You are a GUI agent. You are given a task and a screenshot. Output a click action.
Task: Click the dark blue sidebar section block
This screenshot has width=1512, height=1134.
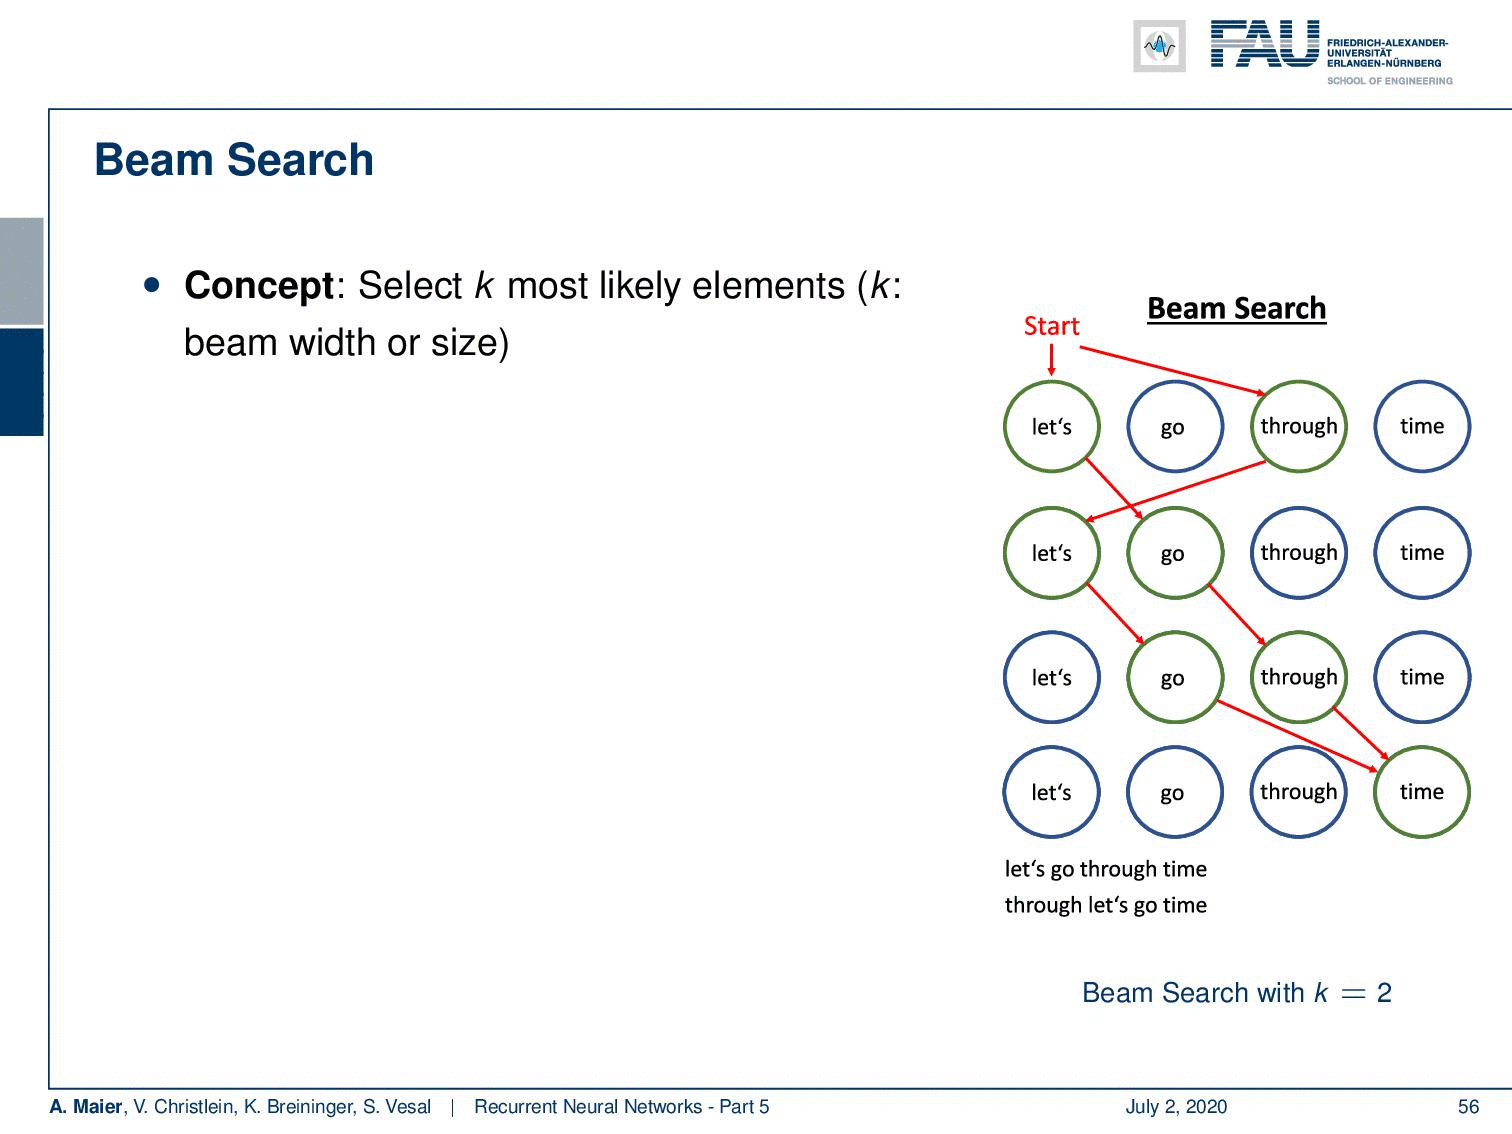click(22, 382)
